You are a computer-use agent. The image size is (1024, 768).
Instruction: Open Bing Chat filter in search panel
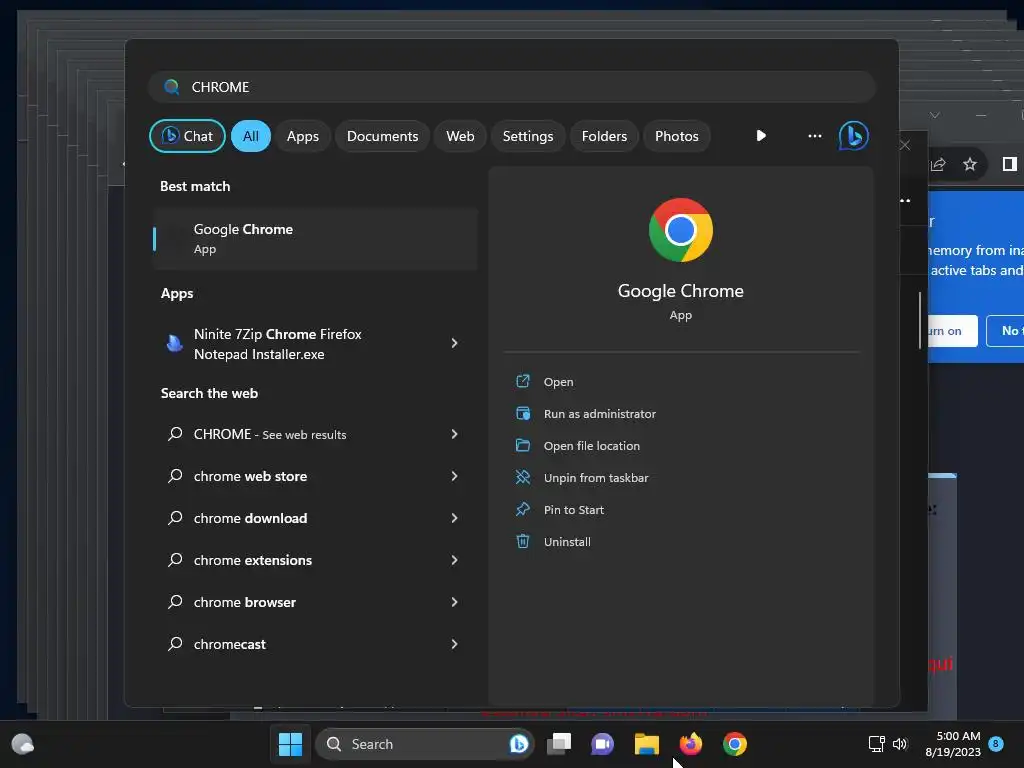(187, 136)
